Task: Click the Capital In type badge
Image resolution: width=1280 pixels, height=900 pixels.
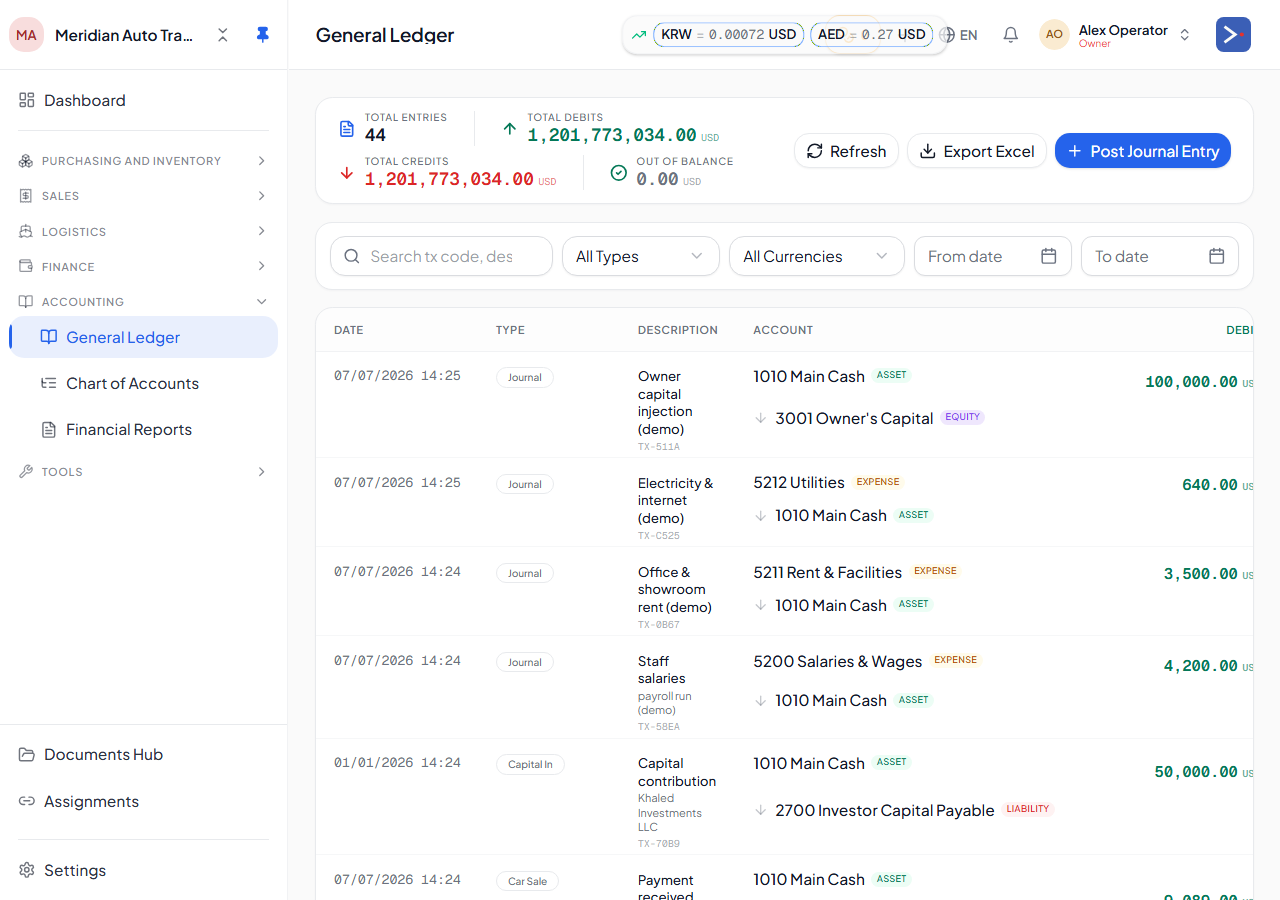Action: coord(530,764)
